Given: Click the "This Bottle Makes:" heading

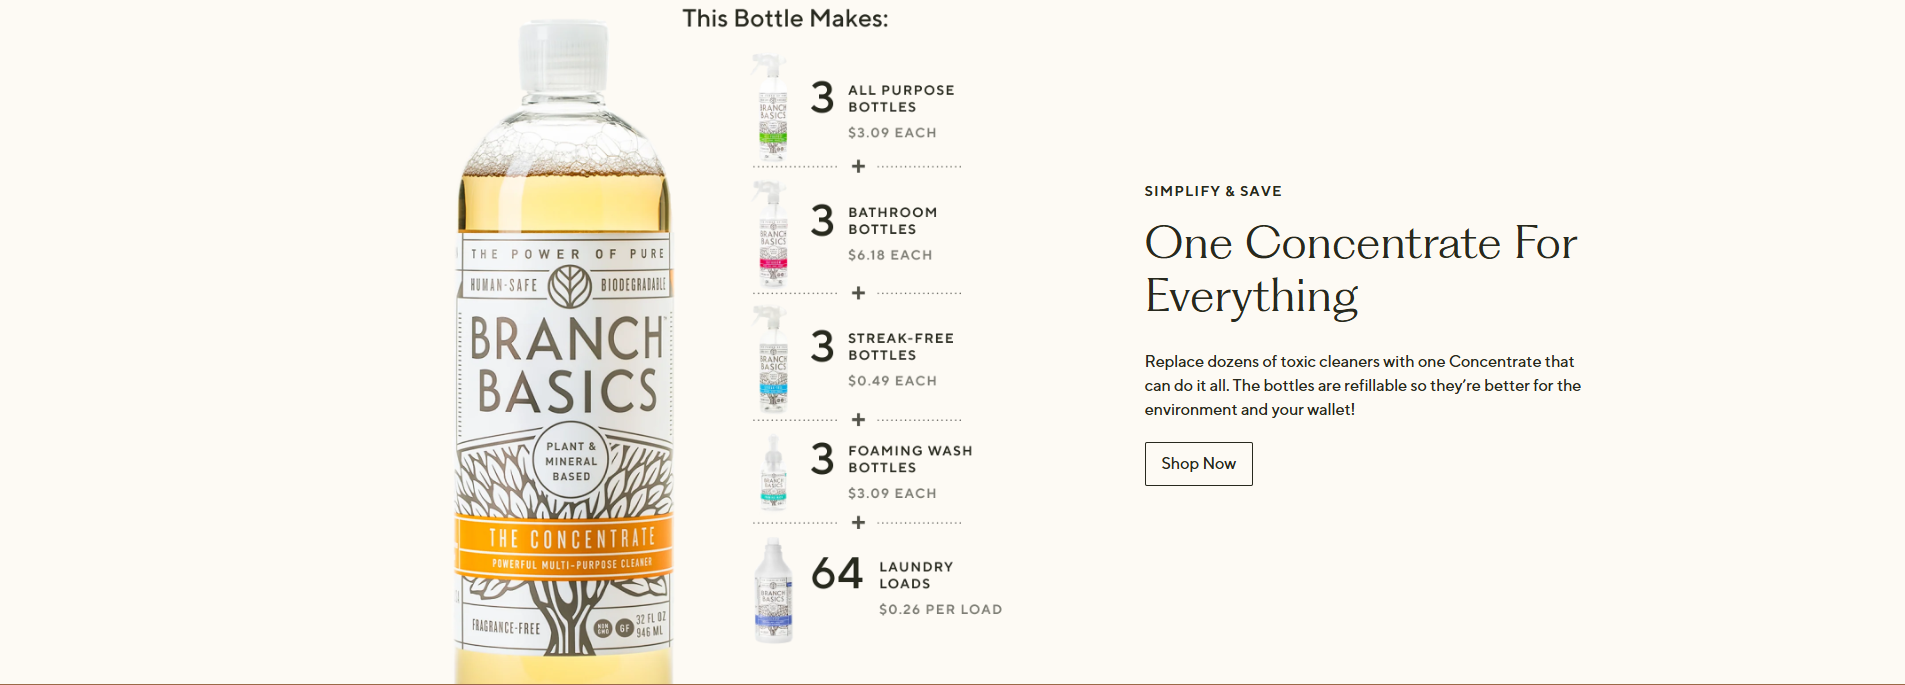Looking at the screenshot, I should (x=785, y=19).
